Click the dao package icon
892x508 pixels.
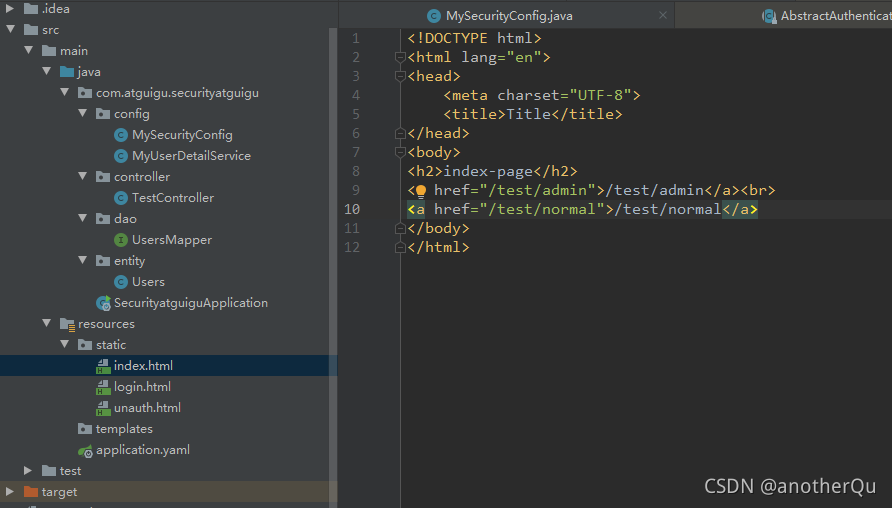[103, 219]
